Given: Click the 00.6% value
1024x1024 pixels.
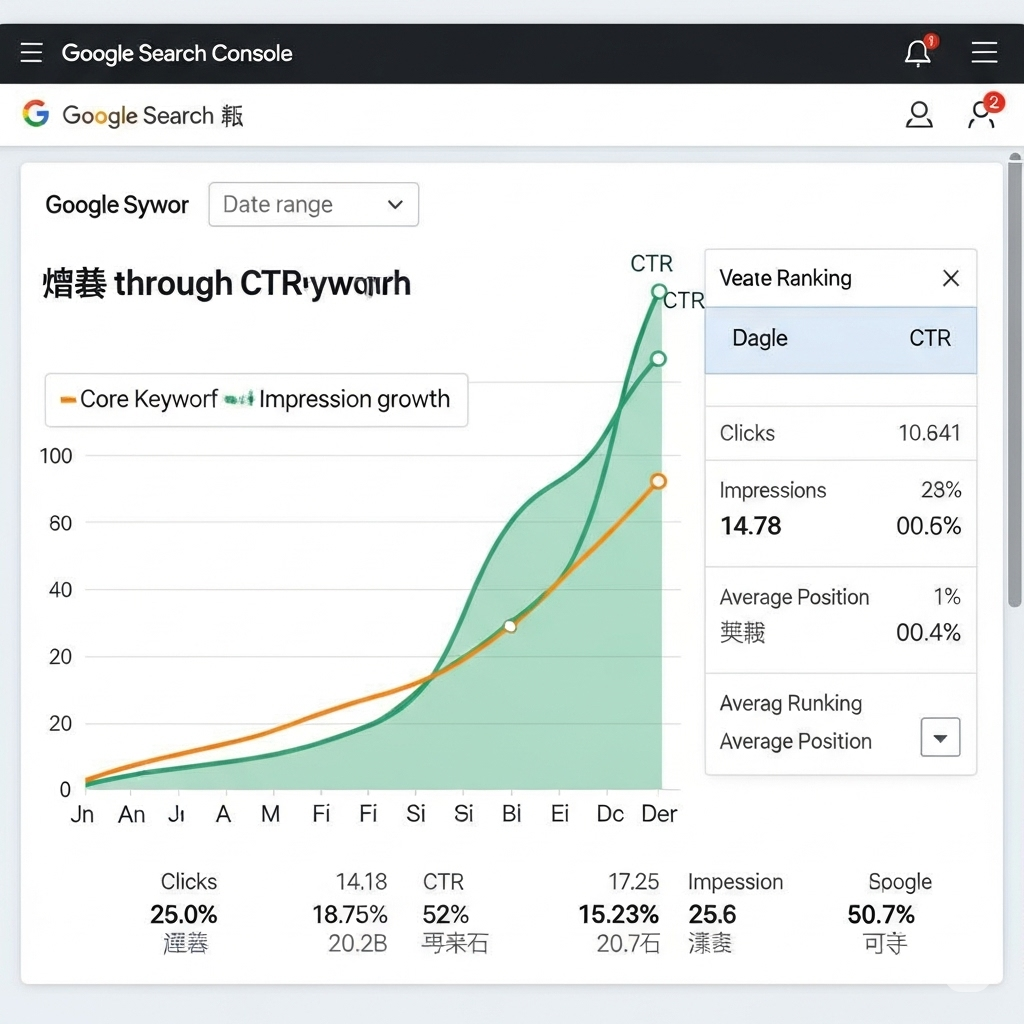Looking at the screenshot, I should [928, 526].
